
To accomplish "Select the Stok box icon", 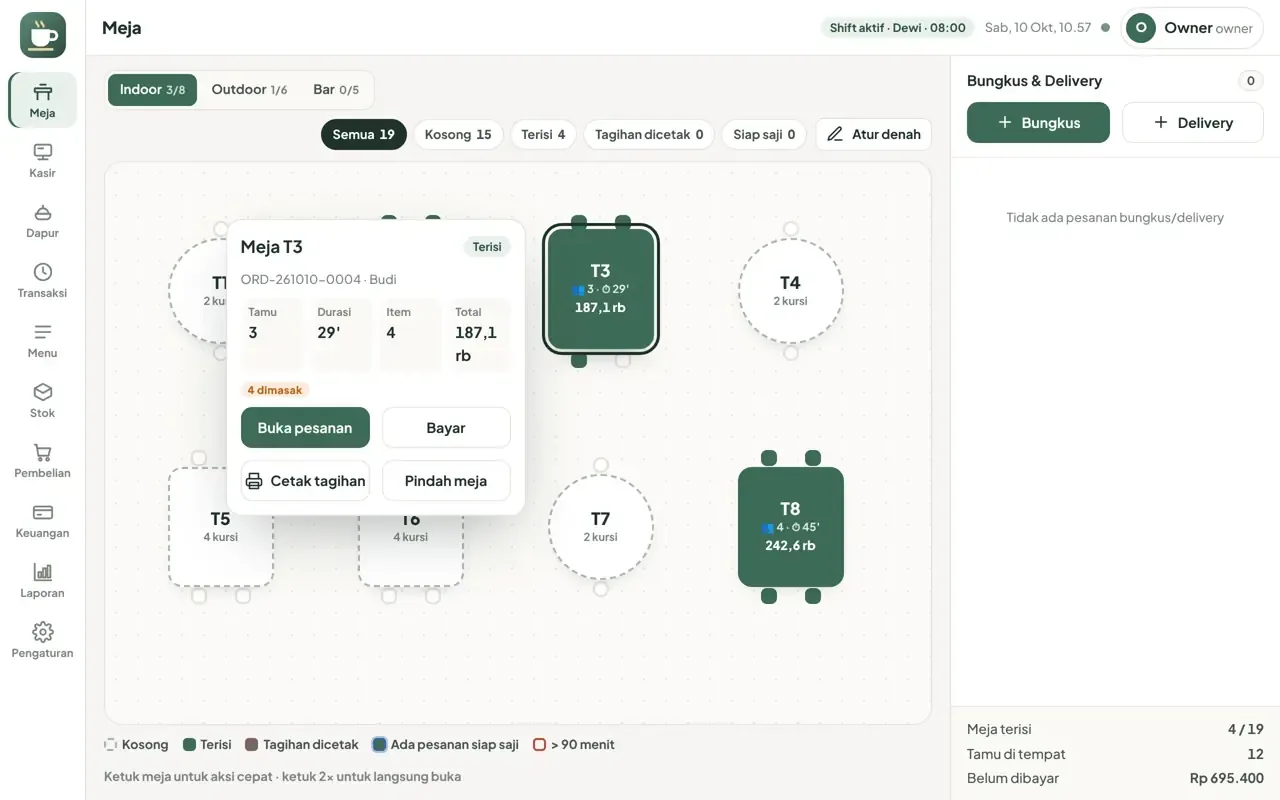I will 42,392.
